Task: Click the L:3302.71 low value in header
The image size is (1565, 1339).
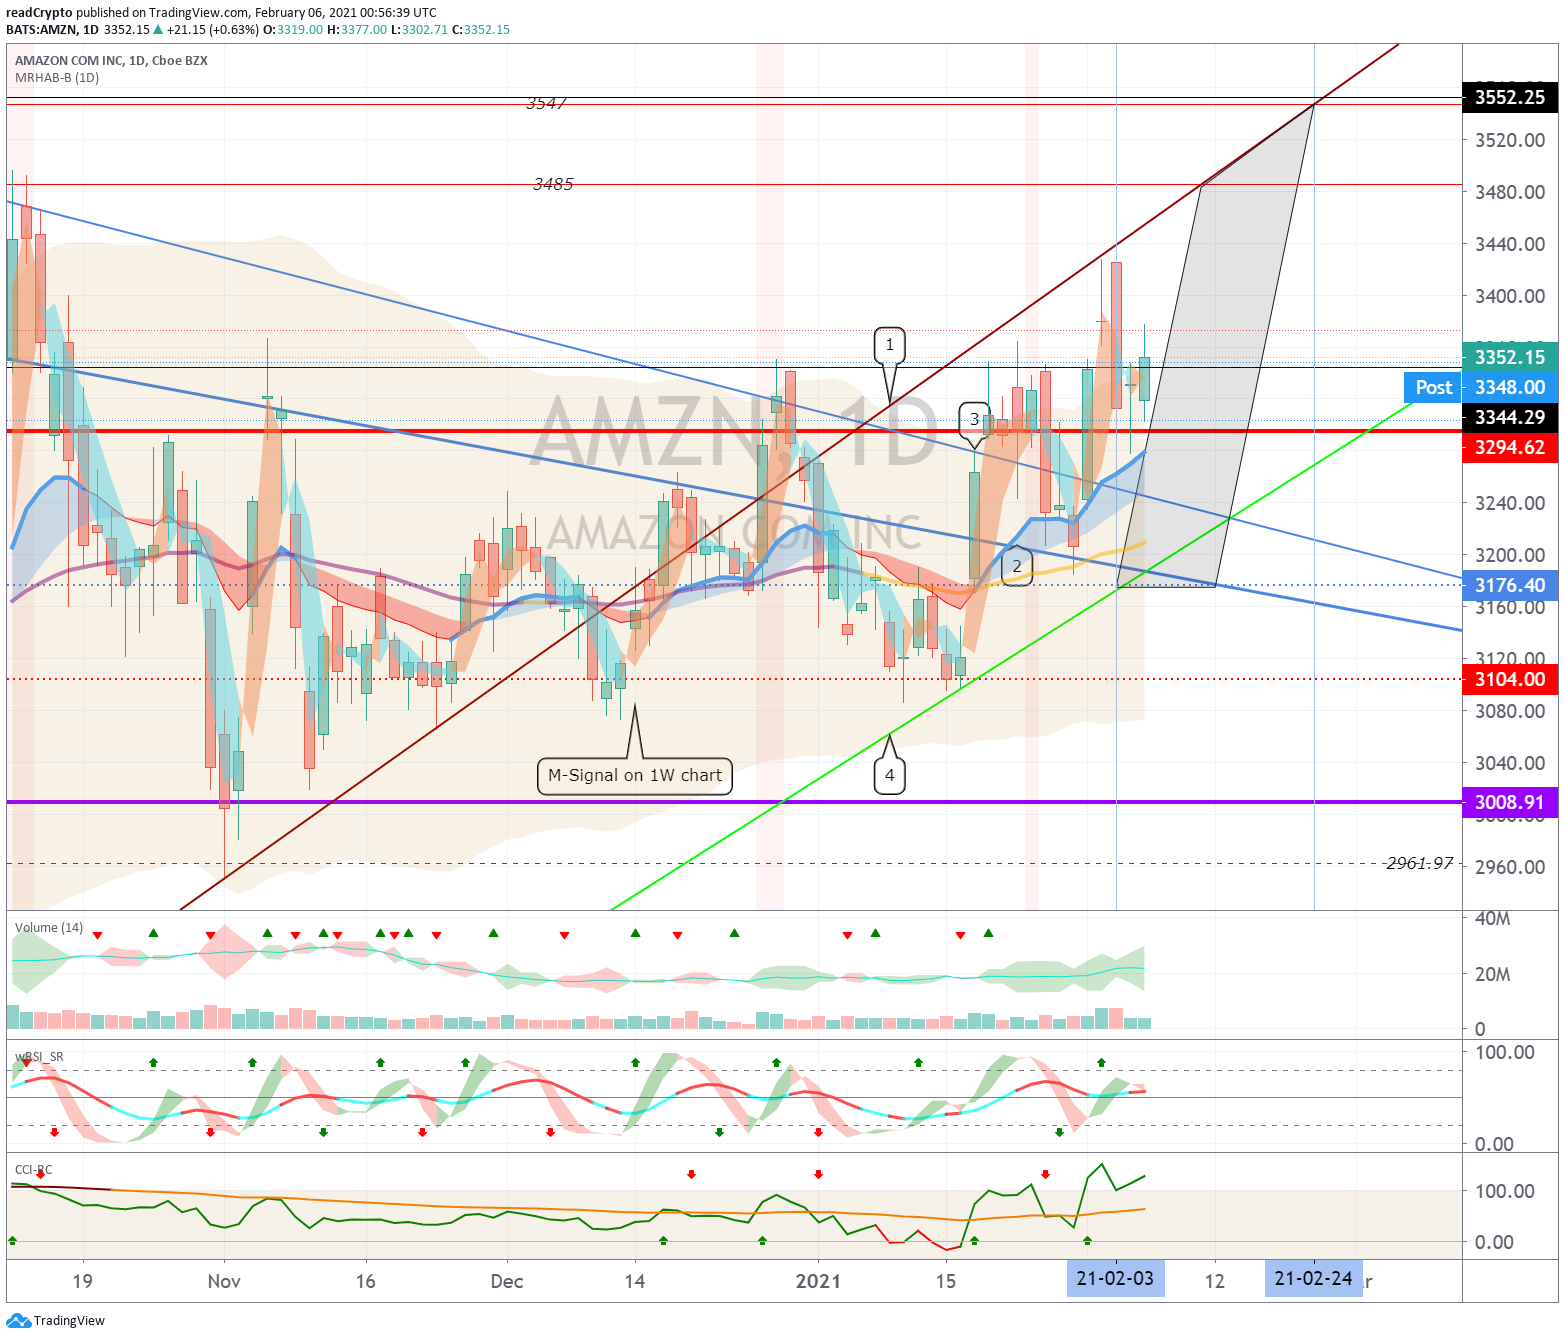Action: click(x=419, y=30)
